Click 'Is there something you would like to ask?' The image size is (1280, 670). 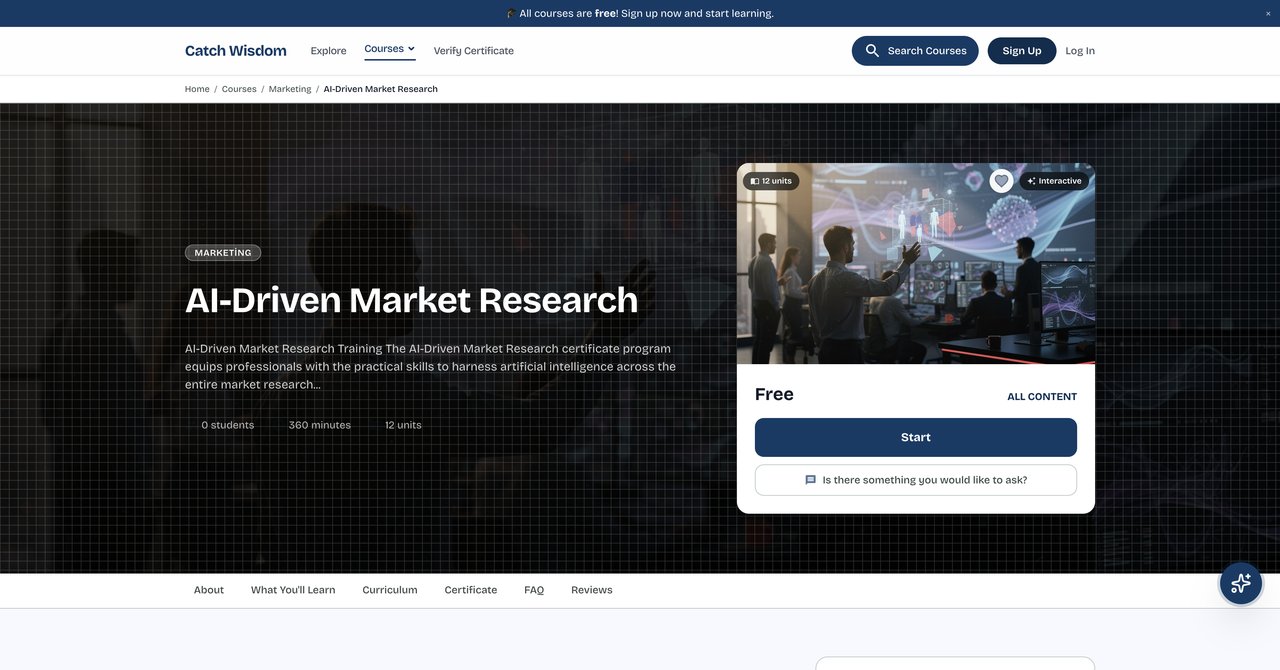tap(916, 480)
